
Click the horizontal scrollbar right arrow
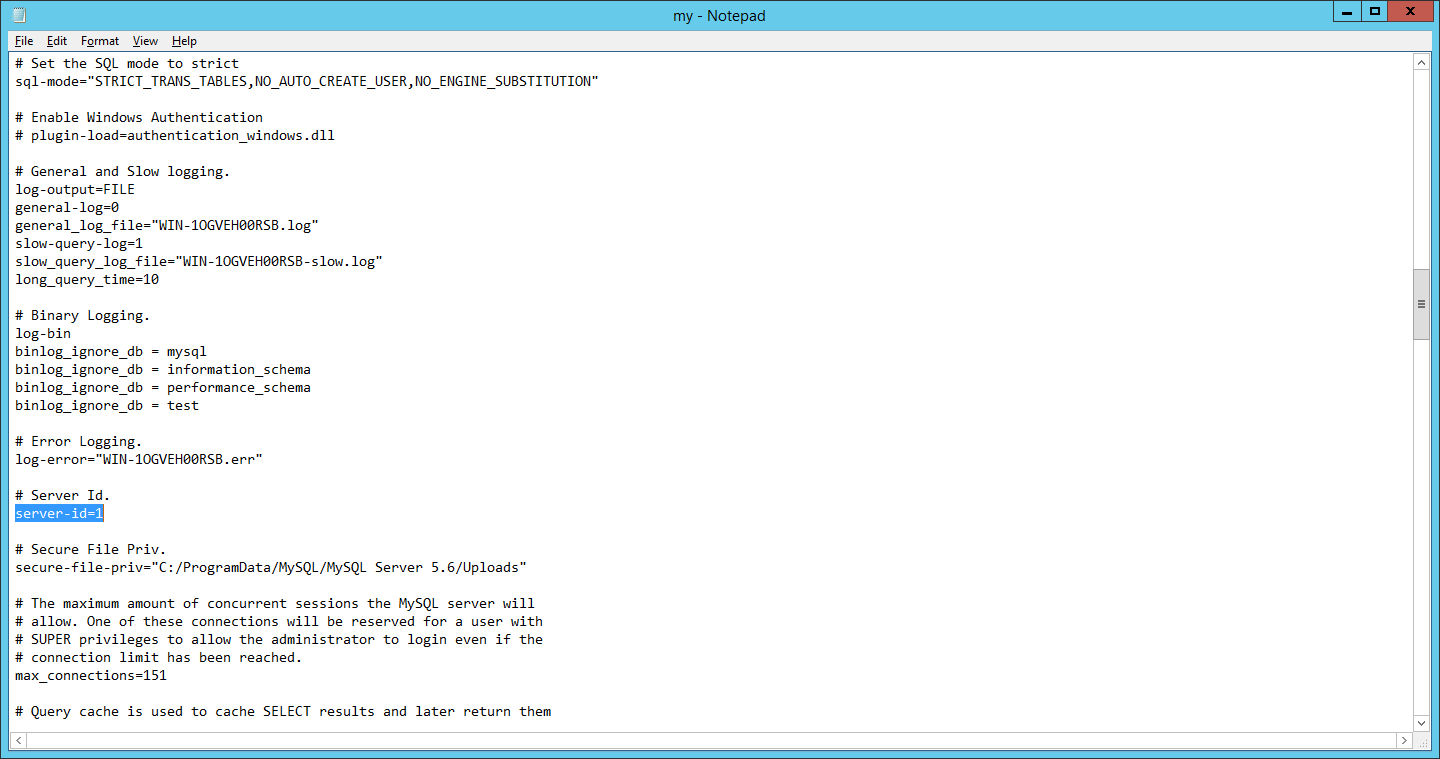coord(1404,740)
